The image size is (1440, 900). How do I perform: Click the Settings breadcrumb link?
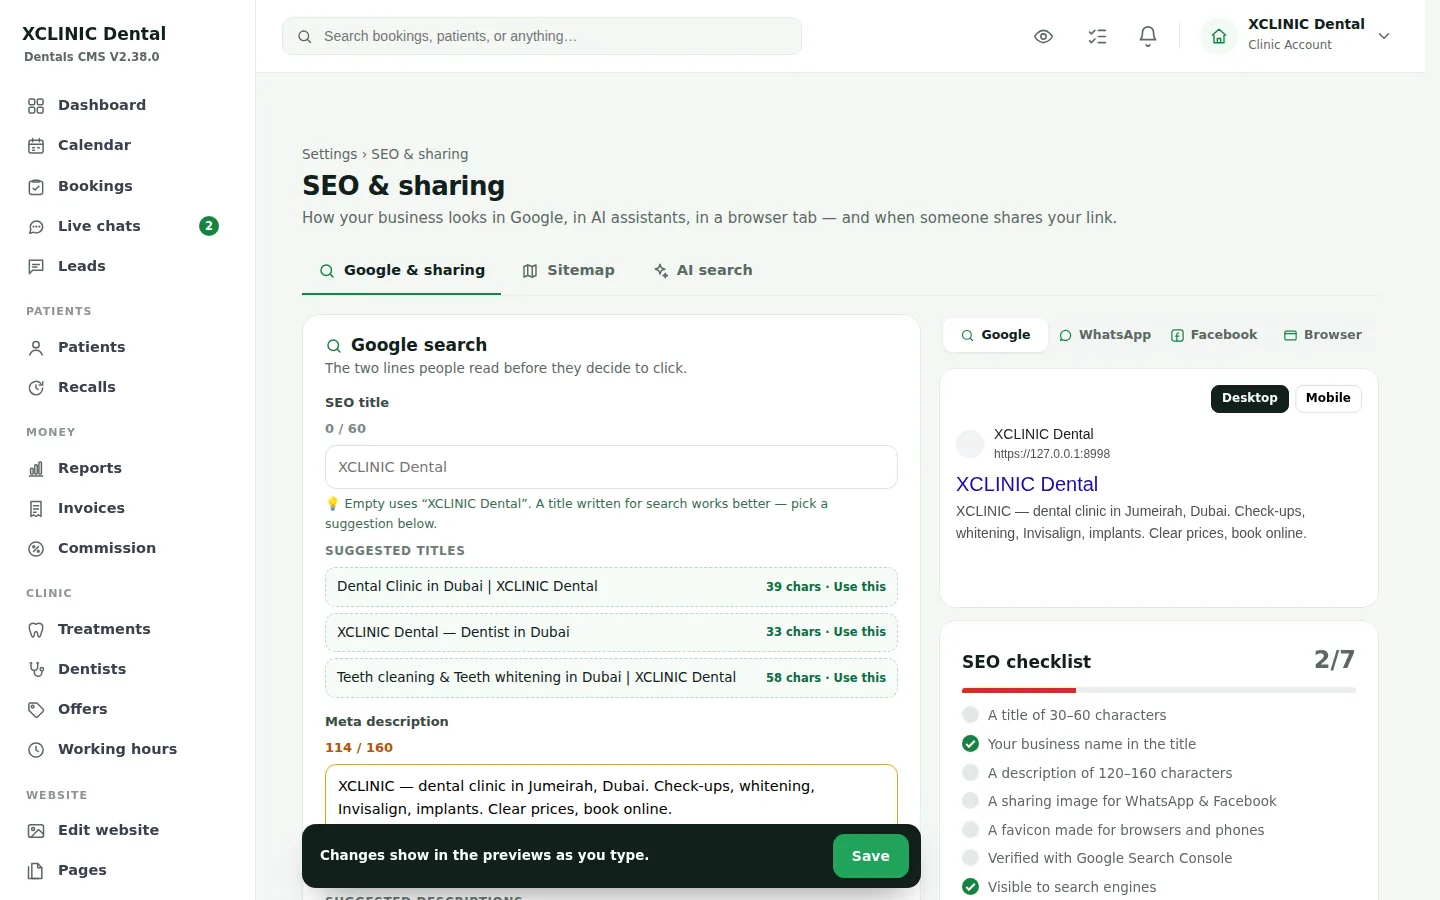(329, 154)
